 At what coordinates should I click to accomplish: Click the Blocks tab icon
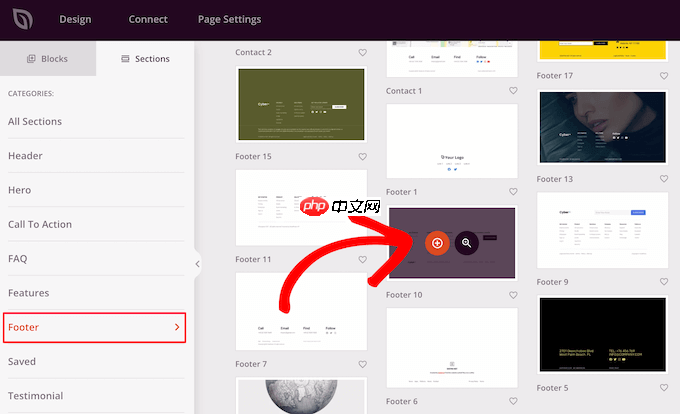click(x=31, y=59)
